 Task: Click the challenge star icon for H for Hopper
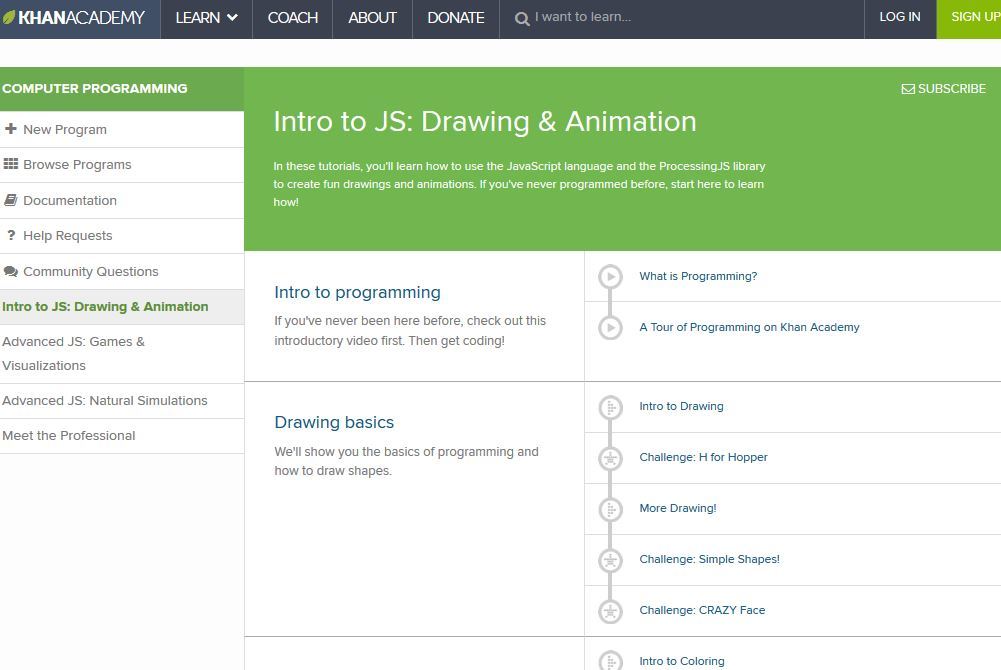pyautogui.click(x=610, y=458)
